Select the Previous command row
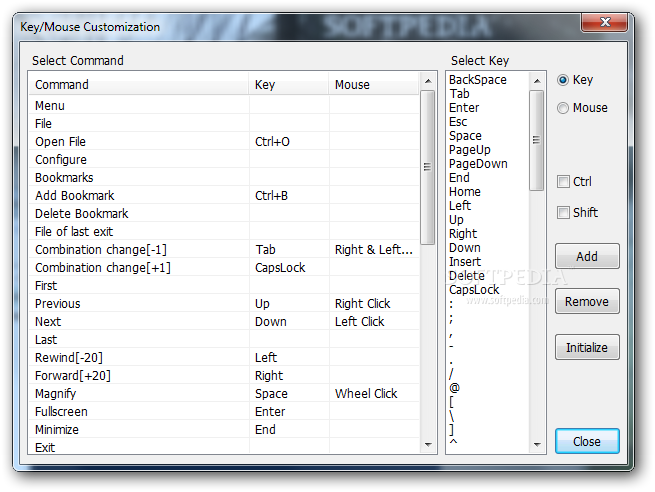This screenshot has height=492, width=655. tap(224, 304)
